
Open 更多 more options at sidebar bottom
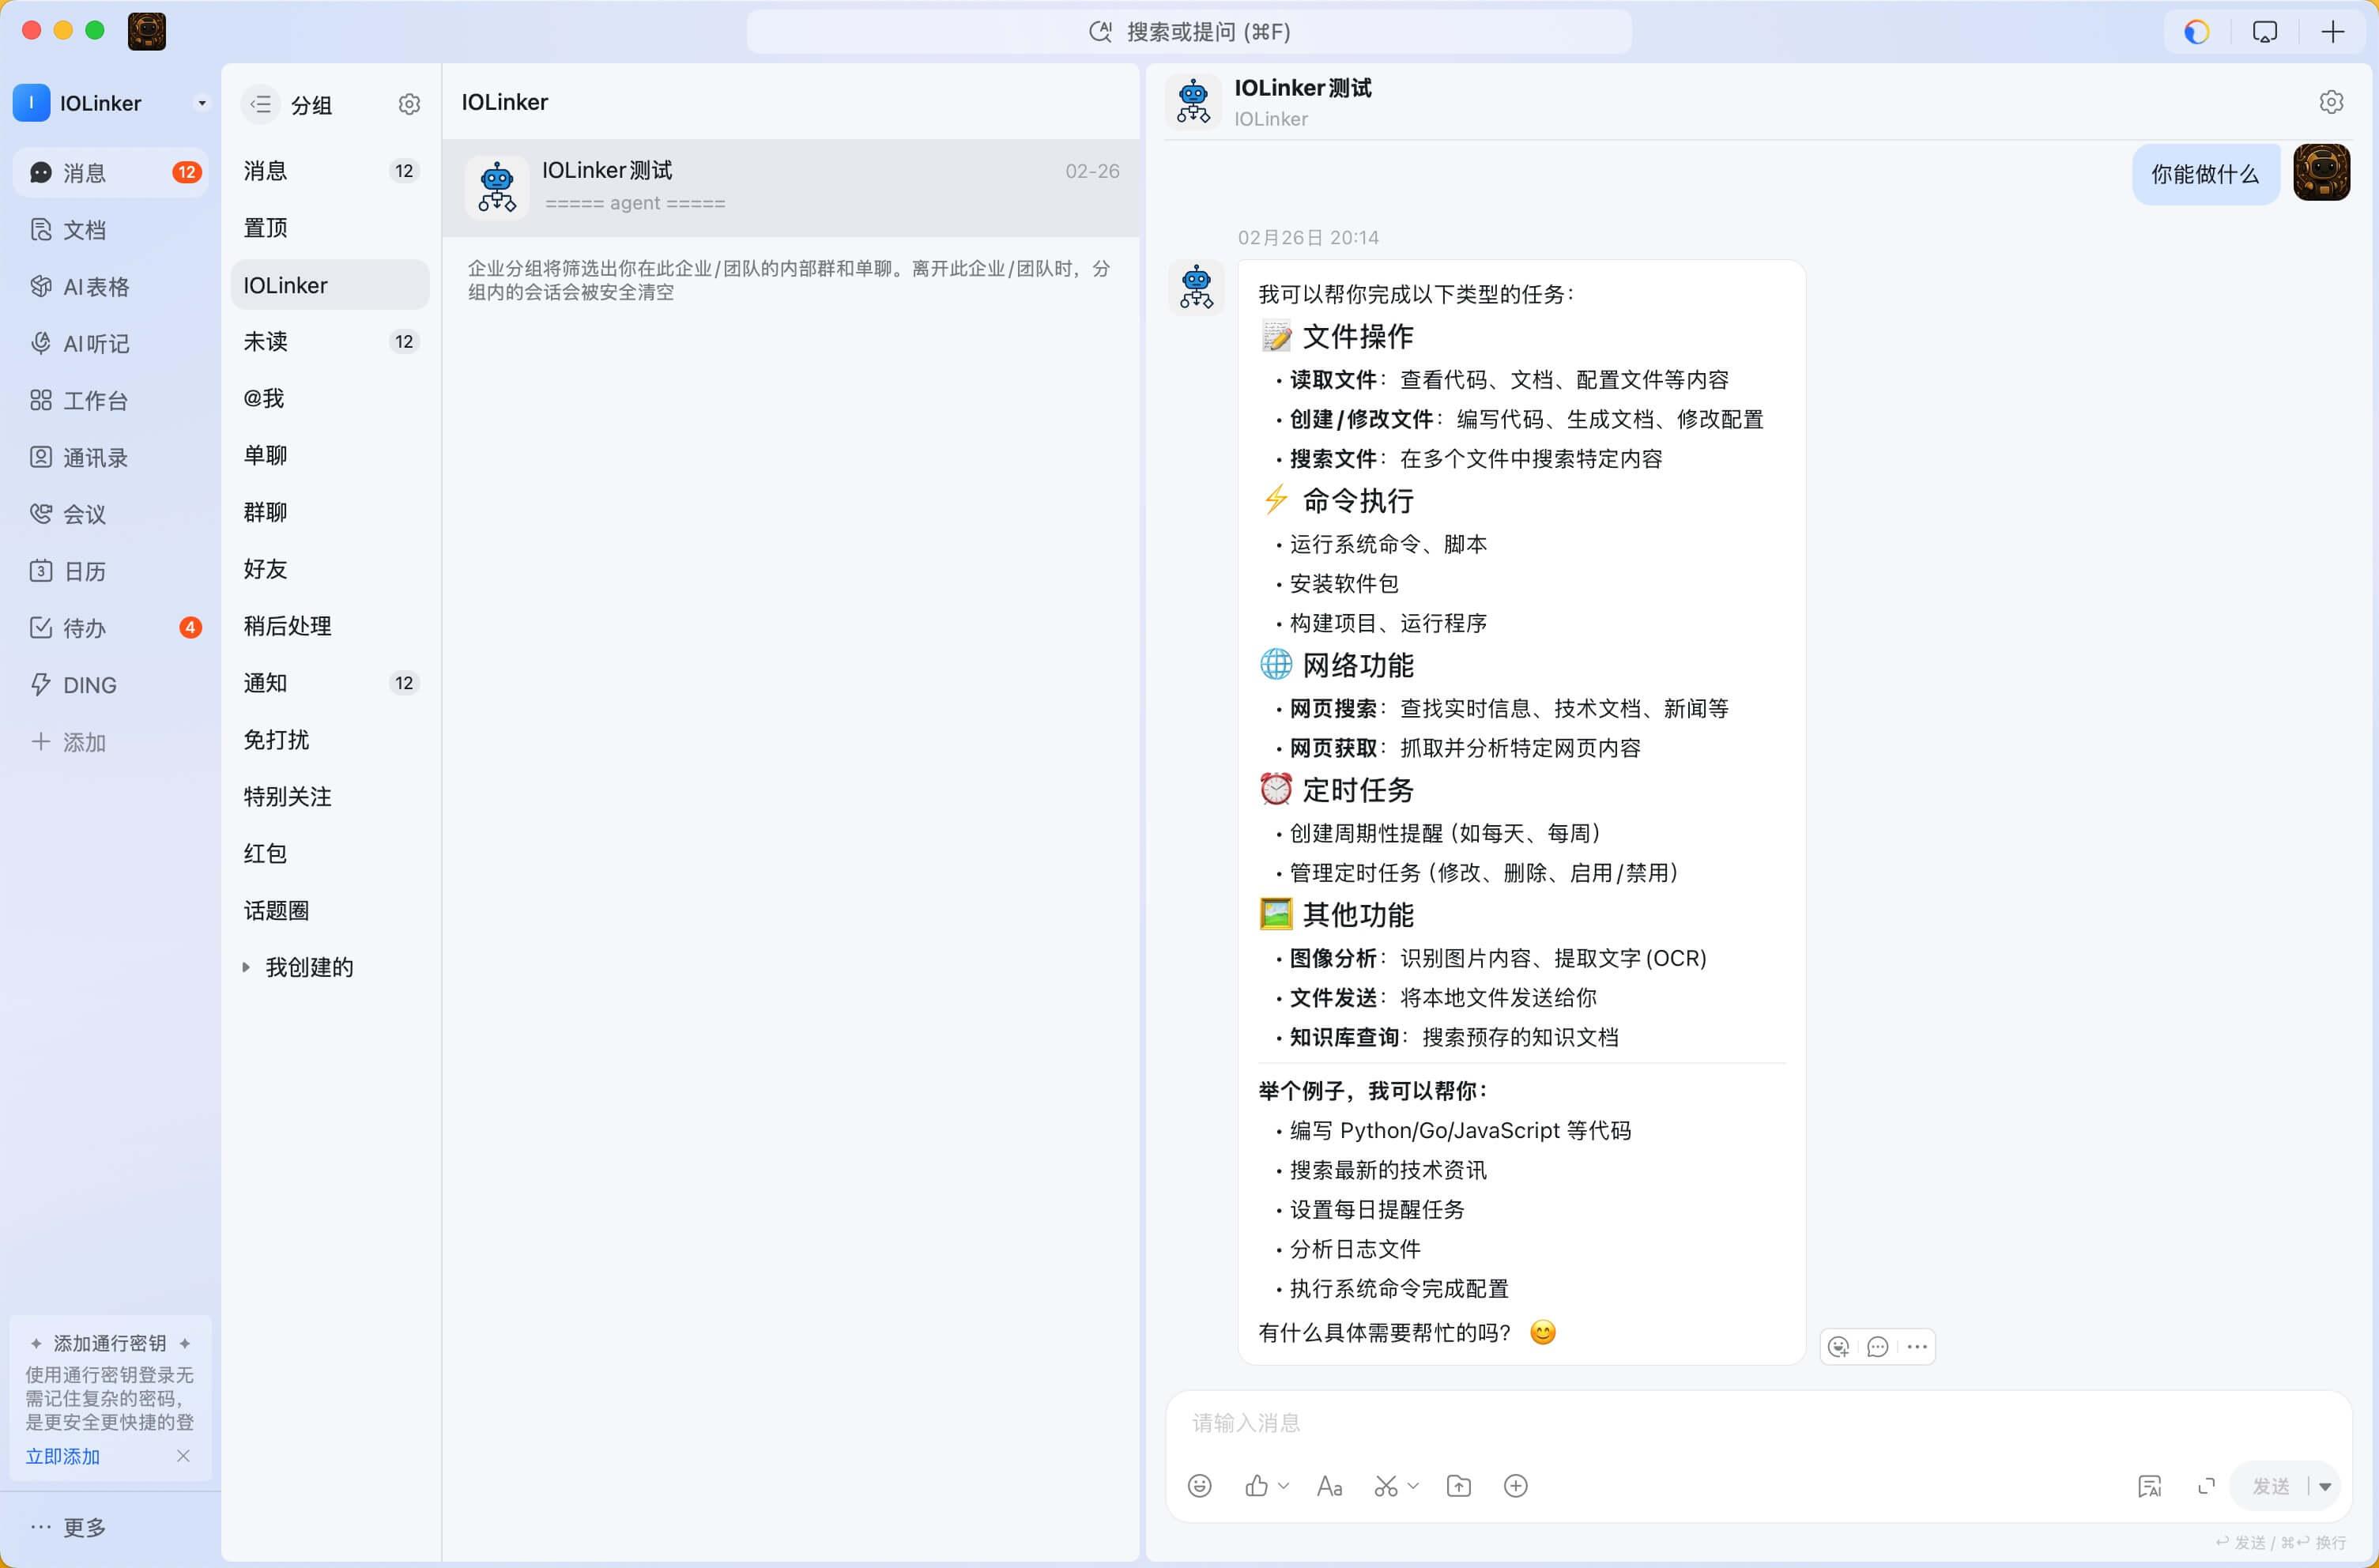68,1527
